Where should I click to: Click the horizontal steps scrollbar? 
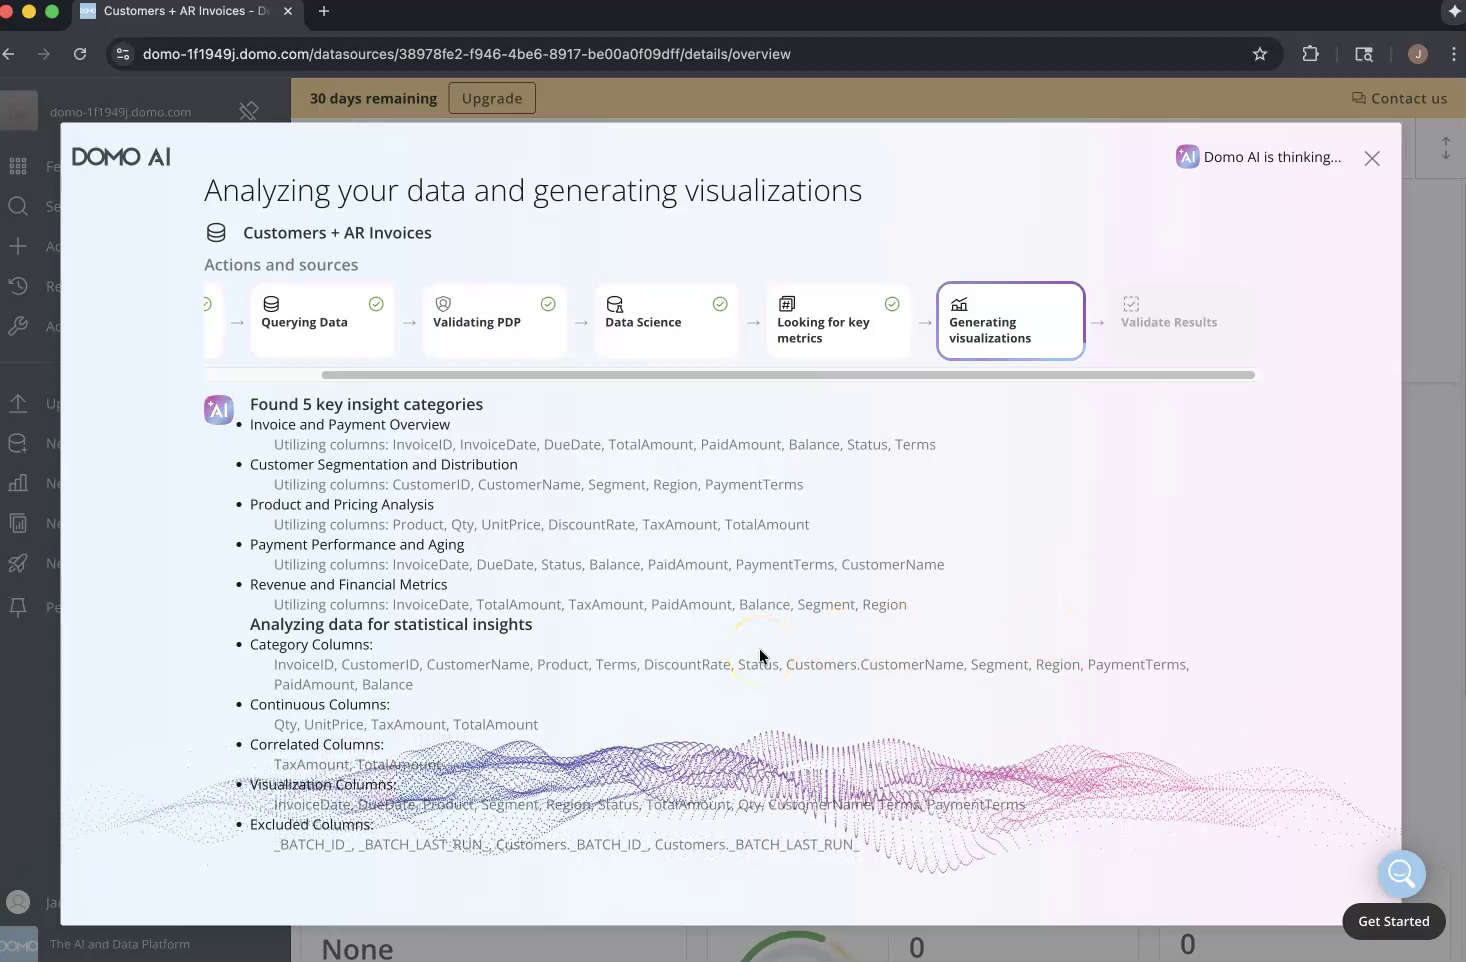click(x=788, y=375)
